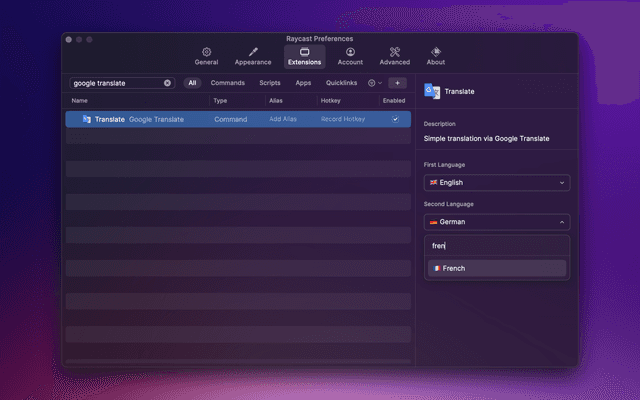Open the Appearance preferences tab
This screenshot has height=400, width=640.
click(x=253, y=55)
